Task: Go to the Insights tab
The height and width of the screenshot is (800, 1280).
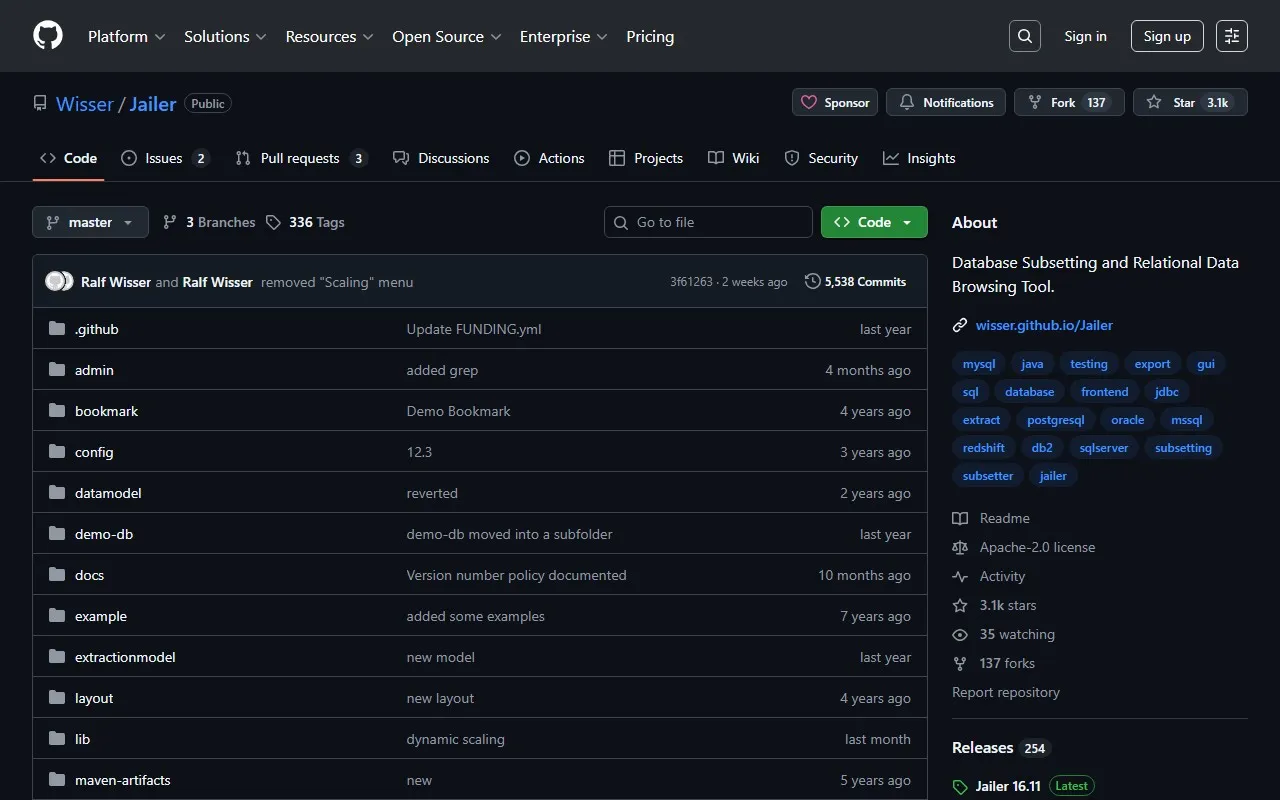Action: pos(919,158)
